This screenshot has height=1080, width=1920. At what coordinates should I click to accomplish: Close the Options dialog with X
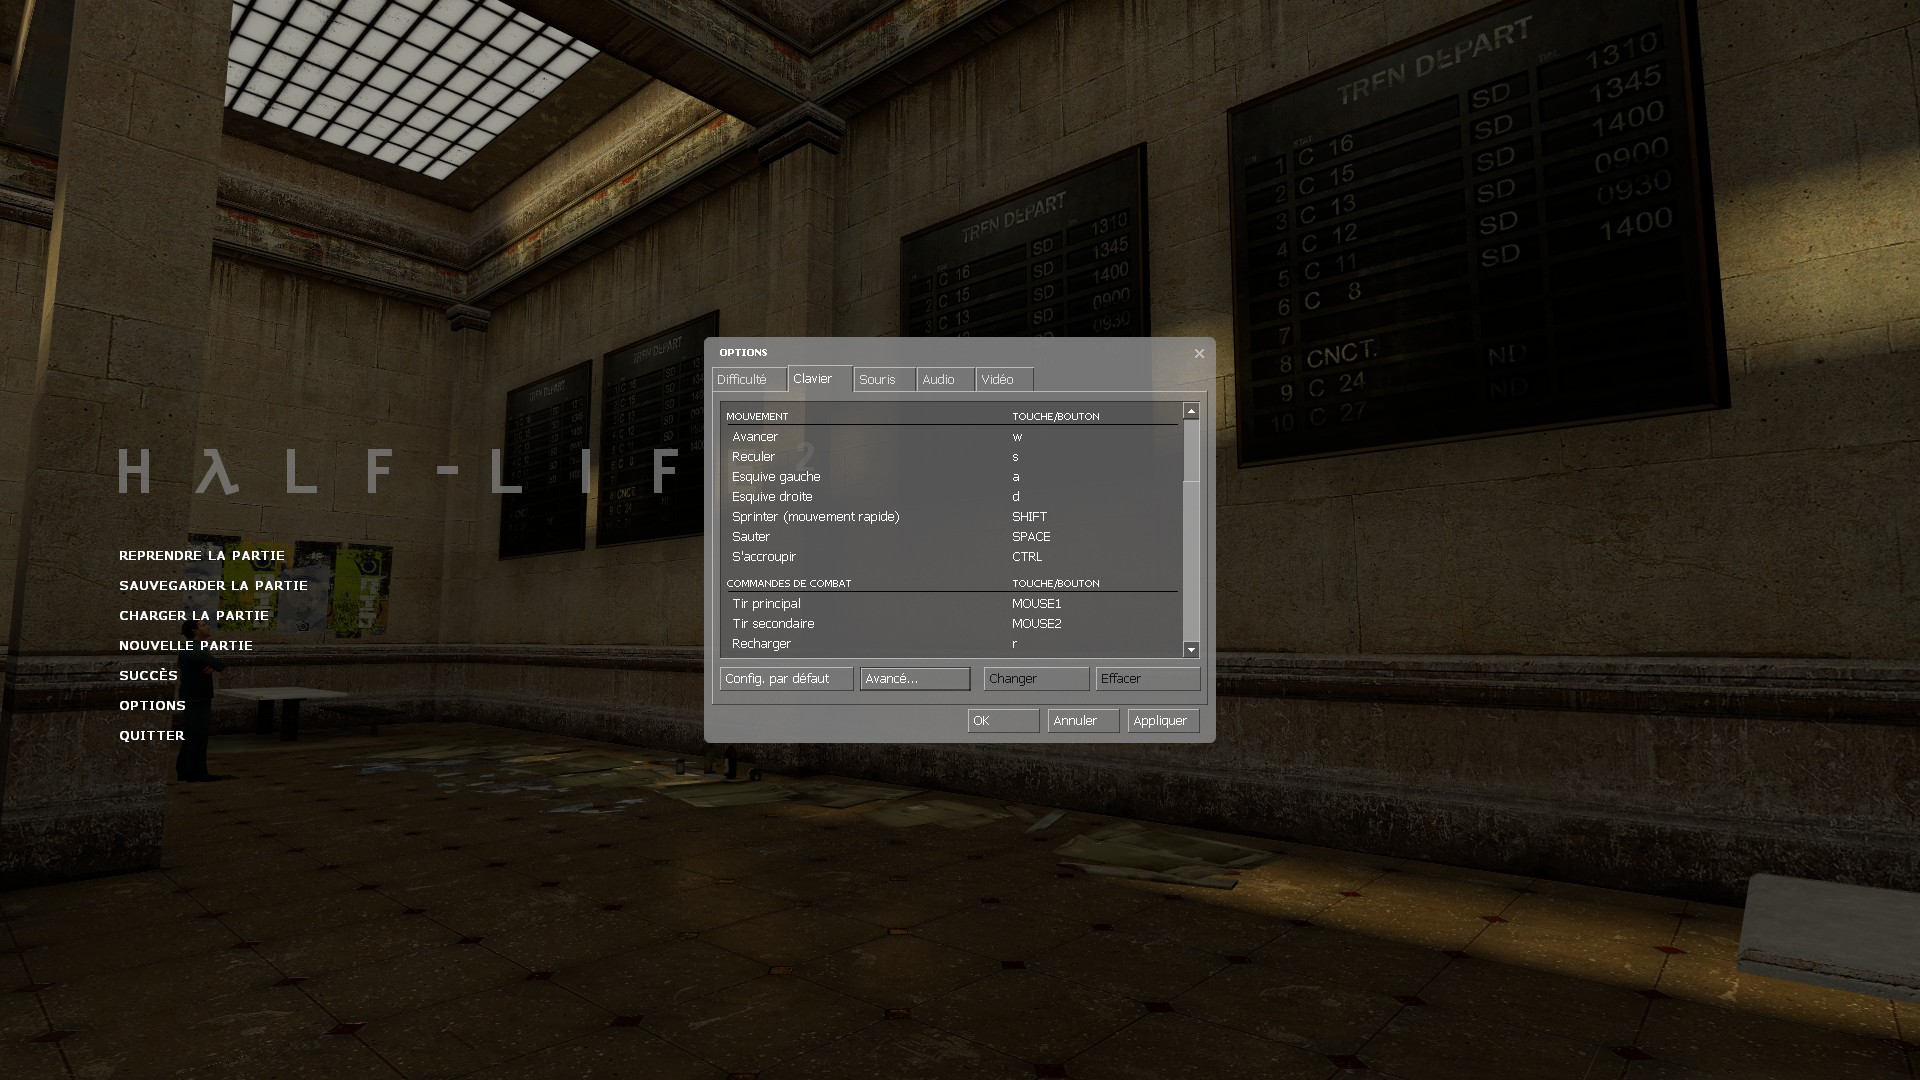1199,353
